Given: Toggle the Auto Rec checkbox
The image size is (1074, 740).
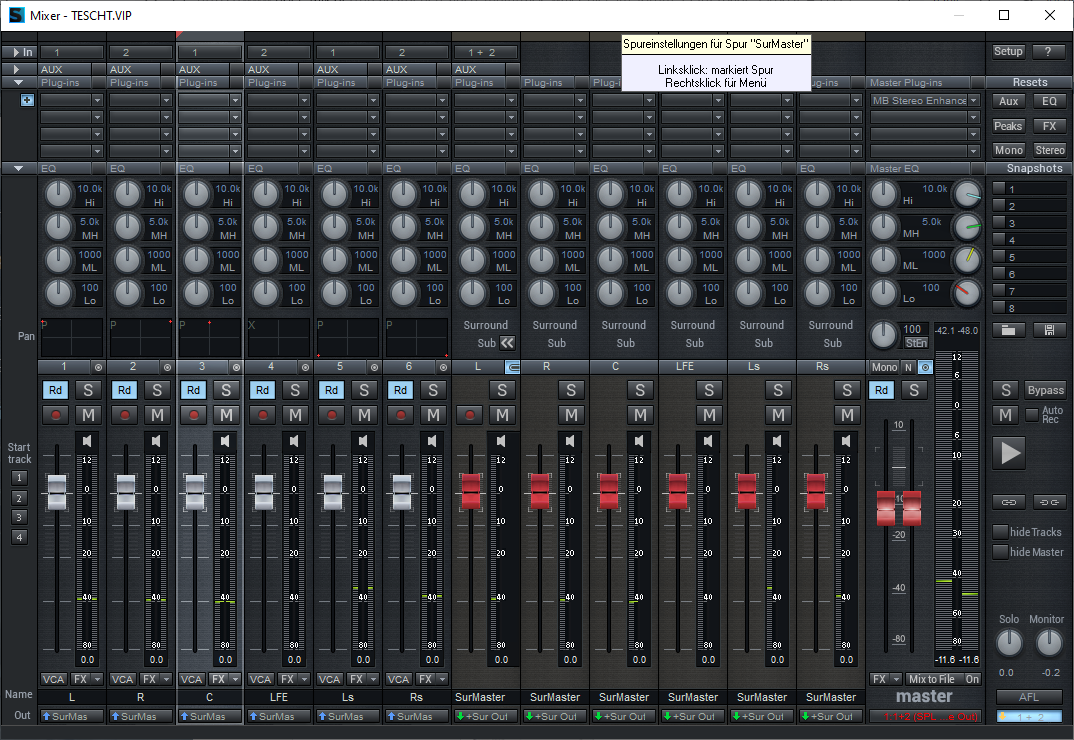Looking at the screenshot, I should click(x=1032, y=414).
